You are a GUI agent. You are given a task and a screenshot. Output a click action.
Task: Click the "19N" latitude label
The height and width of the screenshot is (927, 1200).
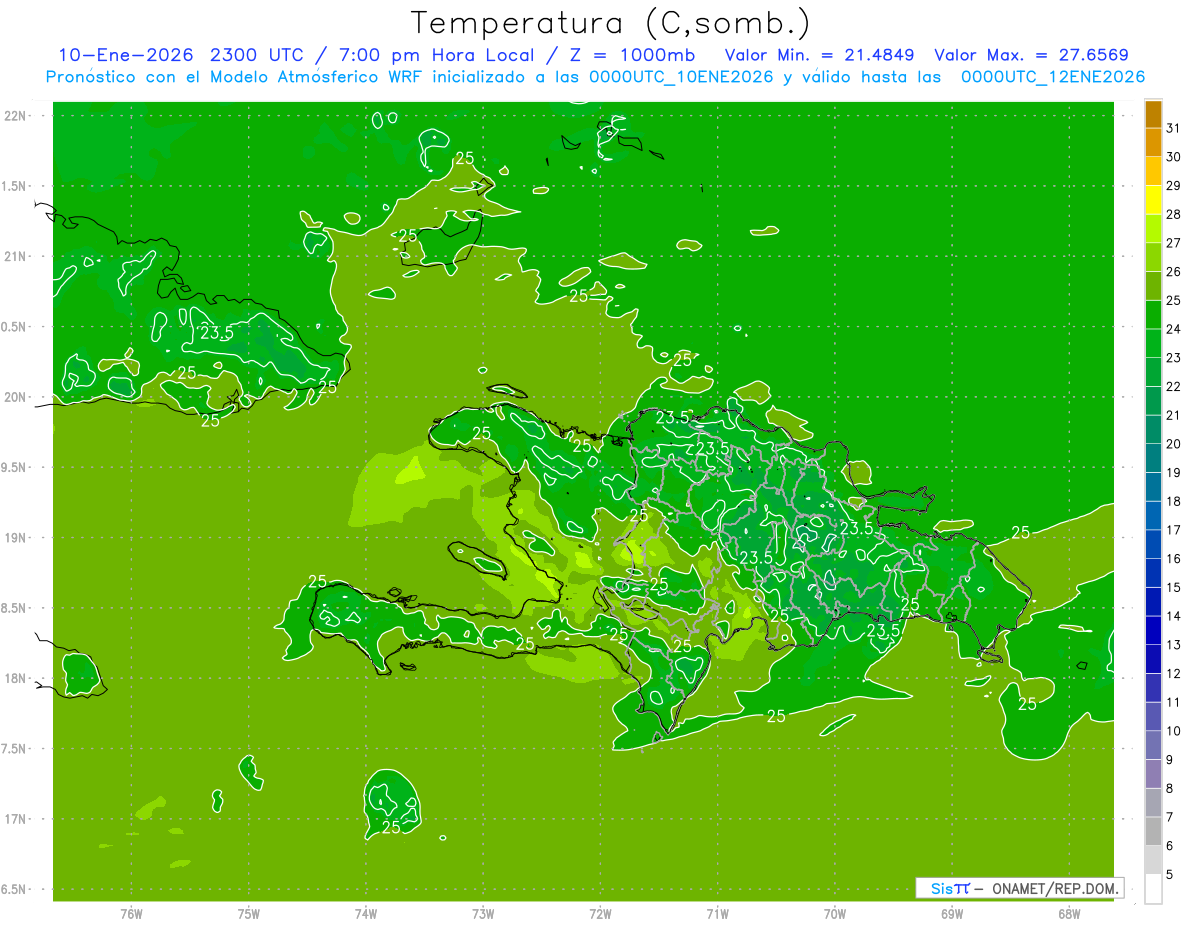16,538
